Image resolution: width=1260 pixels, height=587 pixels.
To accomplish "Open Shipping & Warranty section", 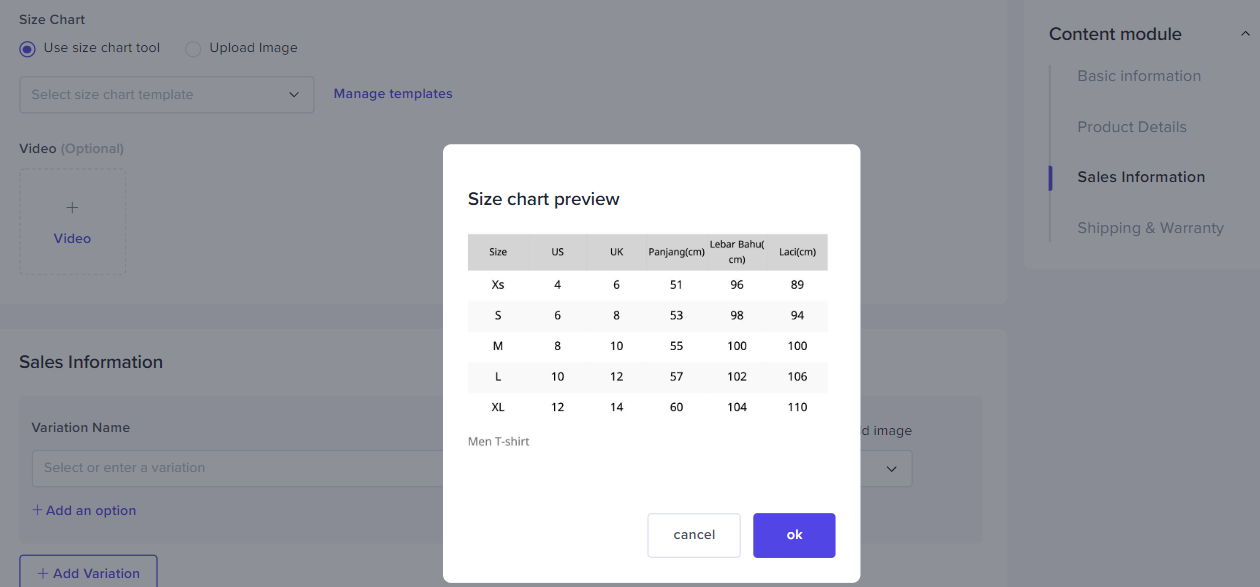I will click(x=1150, y=228).
